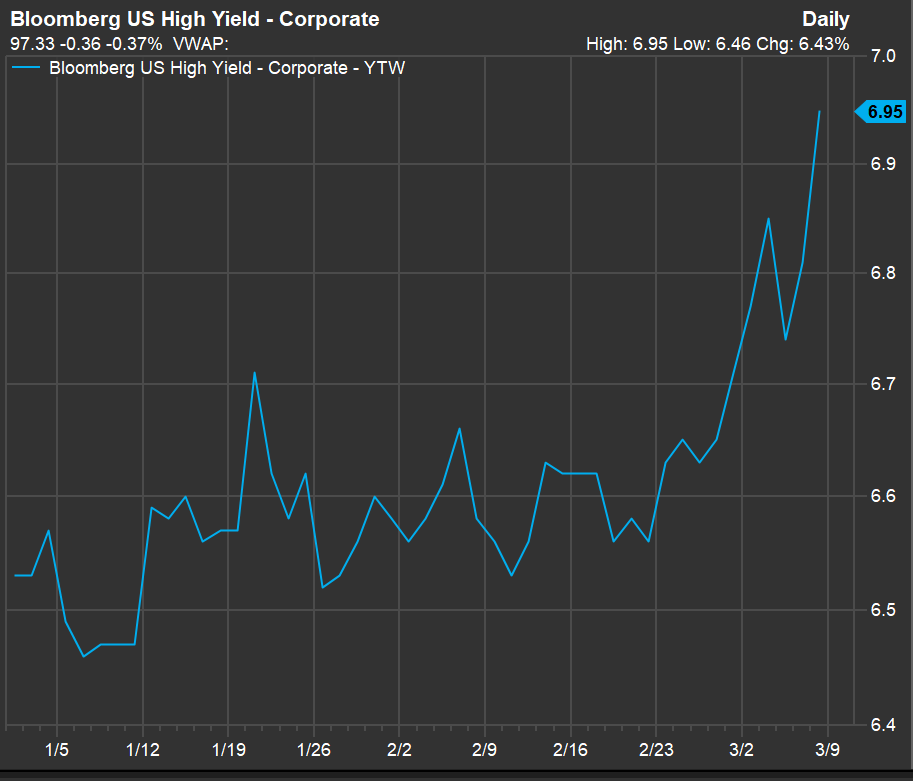
Task: Click the 2/16 date label
Action: [x=570, y=750]
